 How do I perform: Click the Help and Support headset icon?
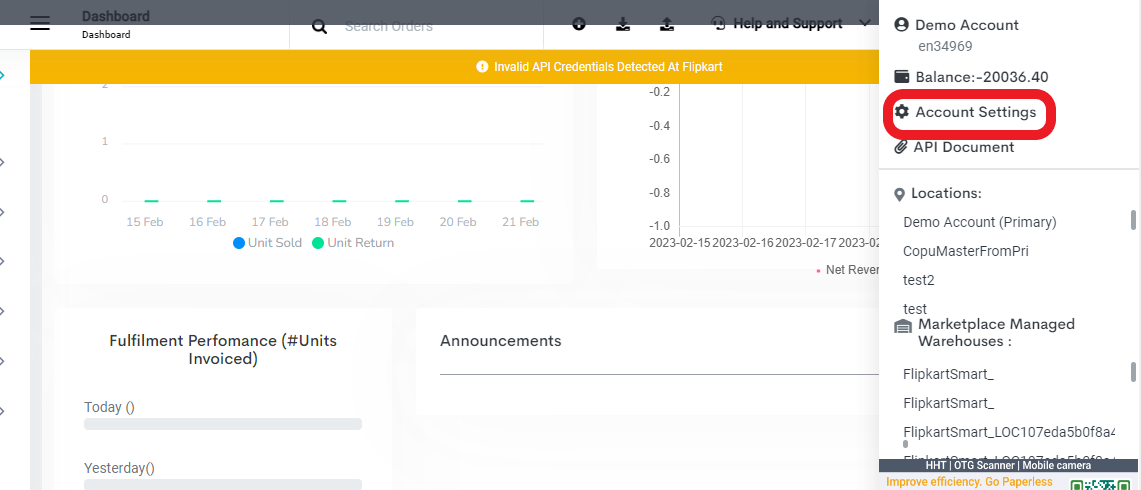[x=718, y=24]
